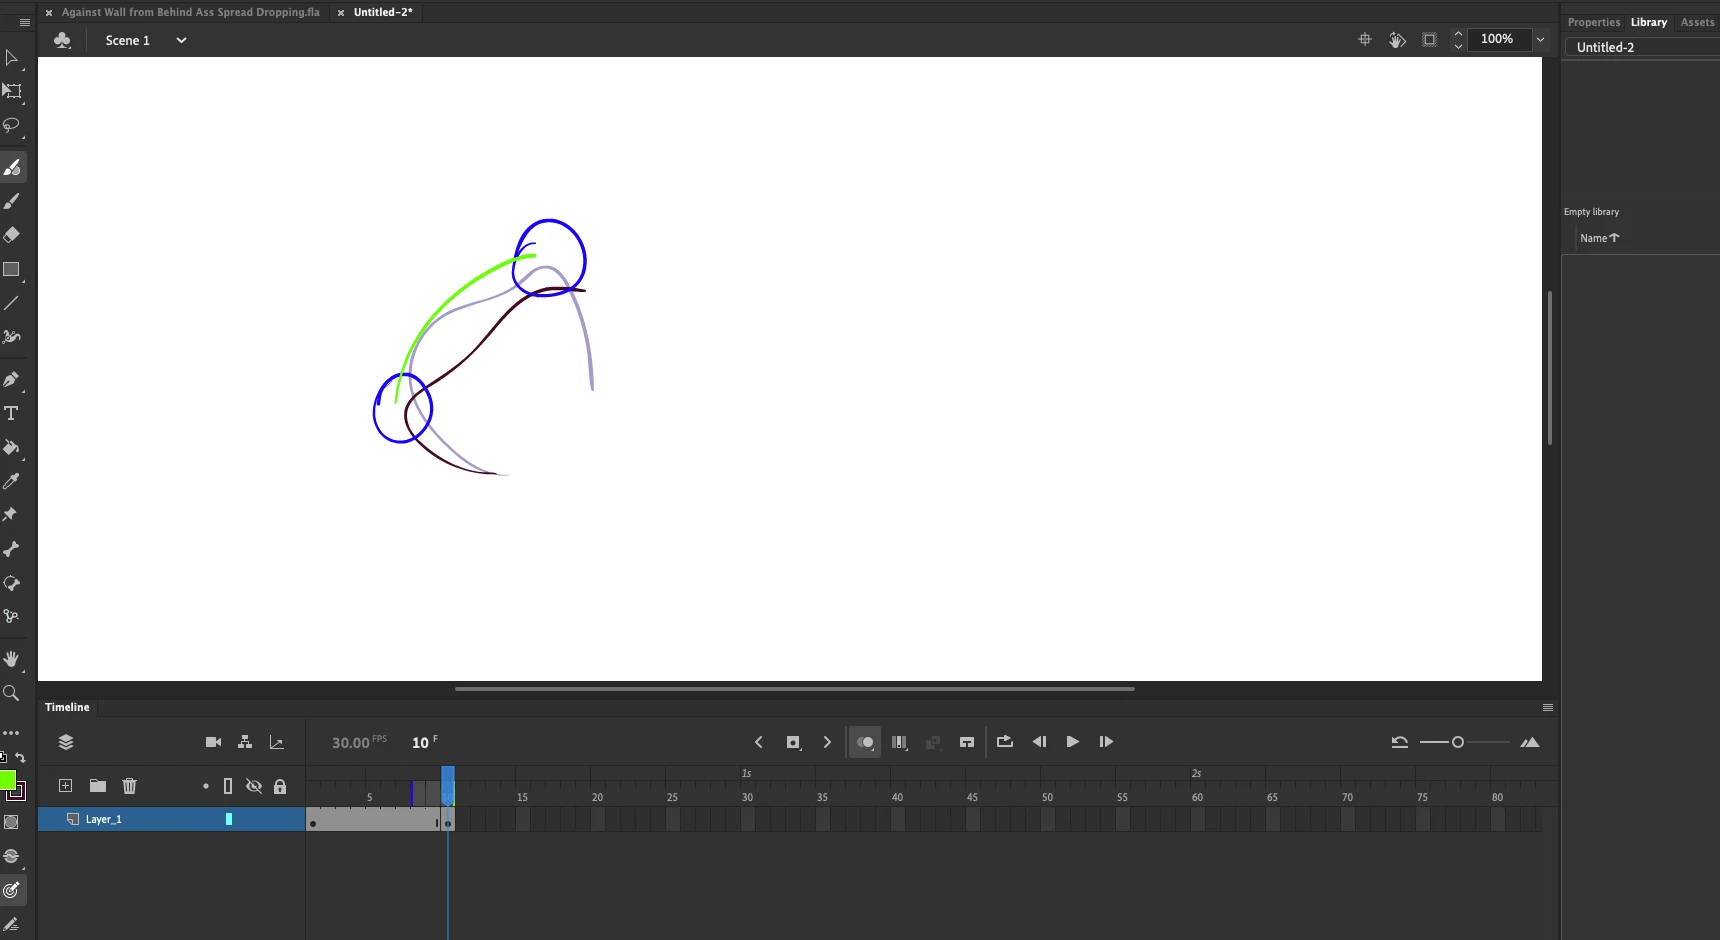The height and width of the screenshot is (940, 1720).
Task: Select the 3D Rotation tool
Action: click(12, 583)
